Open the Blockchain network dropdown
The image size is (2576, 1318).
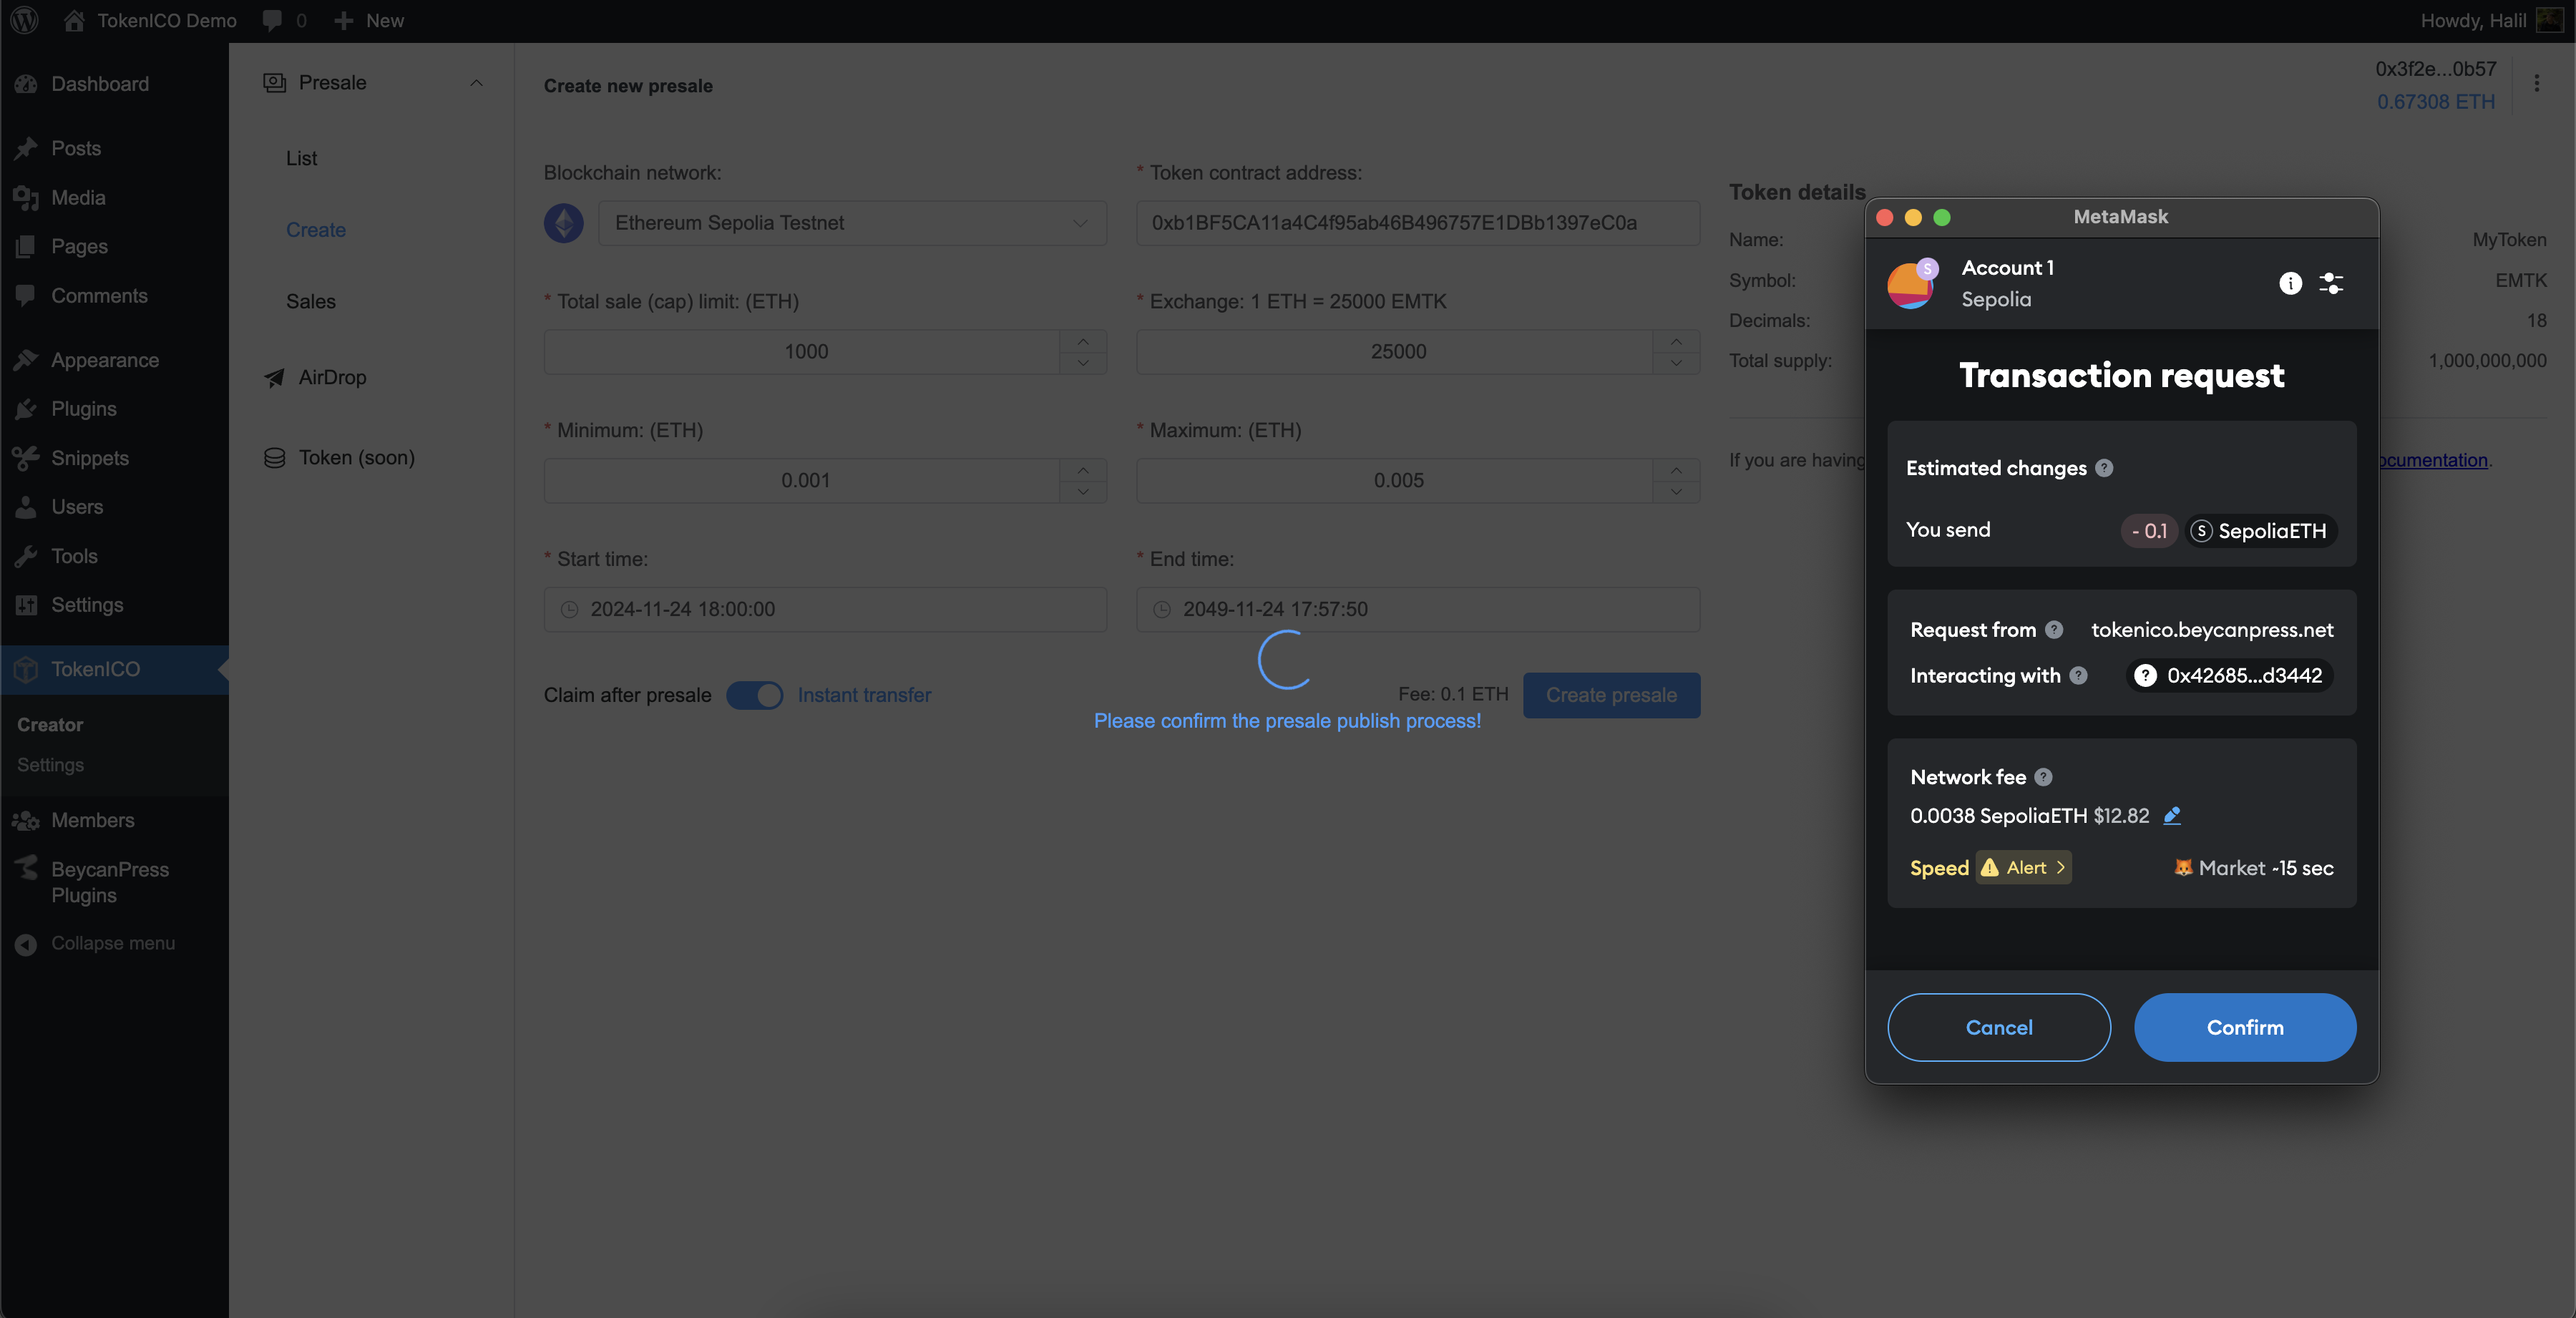click(852, 222)
